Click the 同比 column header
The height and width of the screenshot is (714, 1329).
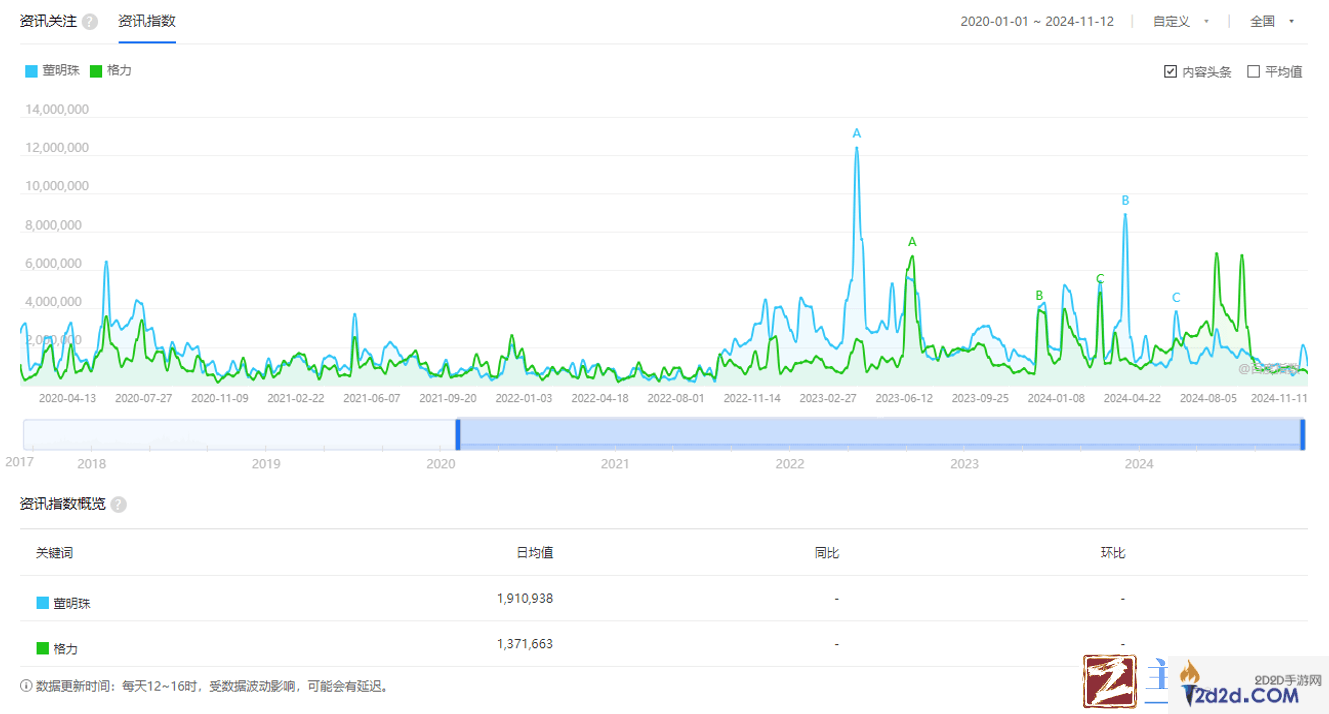(827, 553)
